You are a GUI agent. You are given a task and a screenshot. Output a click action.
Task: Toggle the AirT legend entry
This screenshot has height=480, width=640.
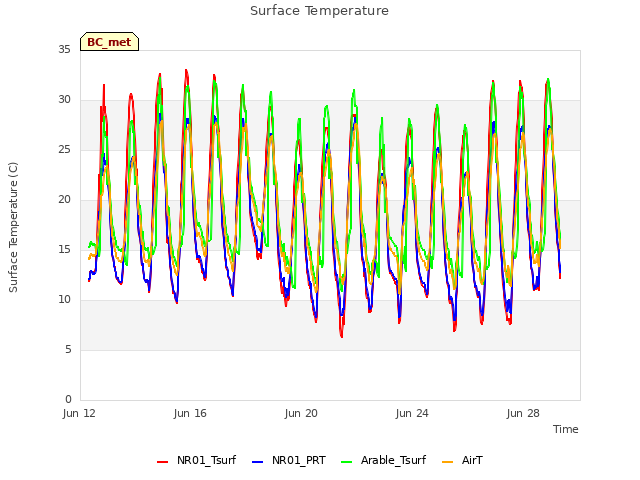462,460
